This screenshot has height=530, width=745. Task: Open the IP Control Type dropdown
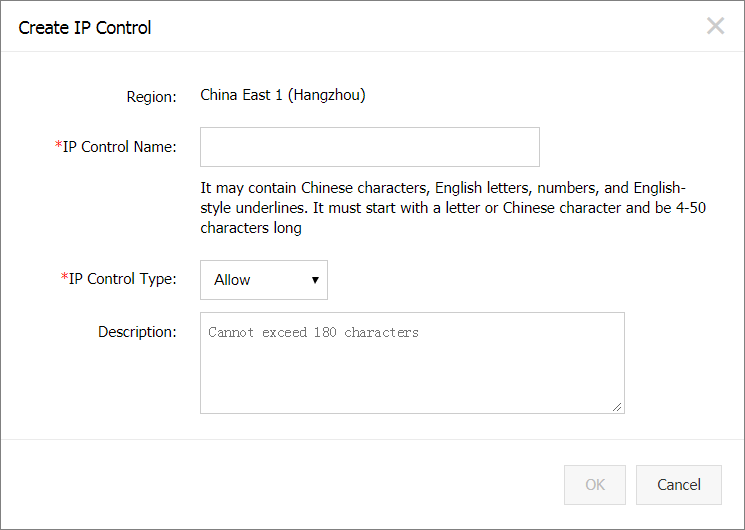tap(264, 280)
